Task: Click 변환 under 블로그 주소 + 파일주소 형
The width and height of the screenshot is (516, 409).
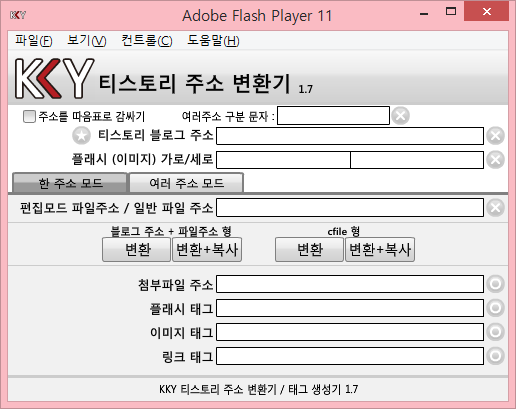Action: [x=136, y=249]
